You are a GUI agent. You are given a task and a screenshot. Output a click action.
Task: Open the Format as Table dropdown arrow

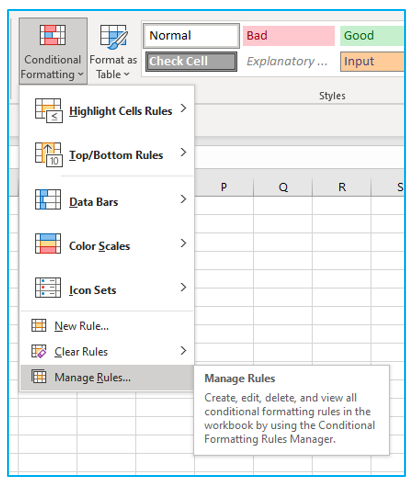127,74
